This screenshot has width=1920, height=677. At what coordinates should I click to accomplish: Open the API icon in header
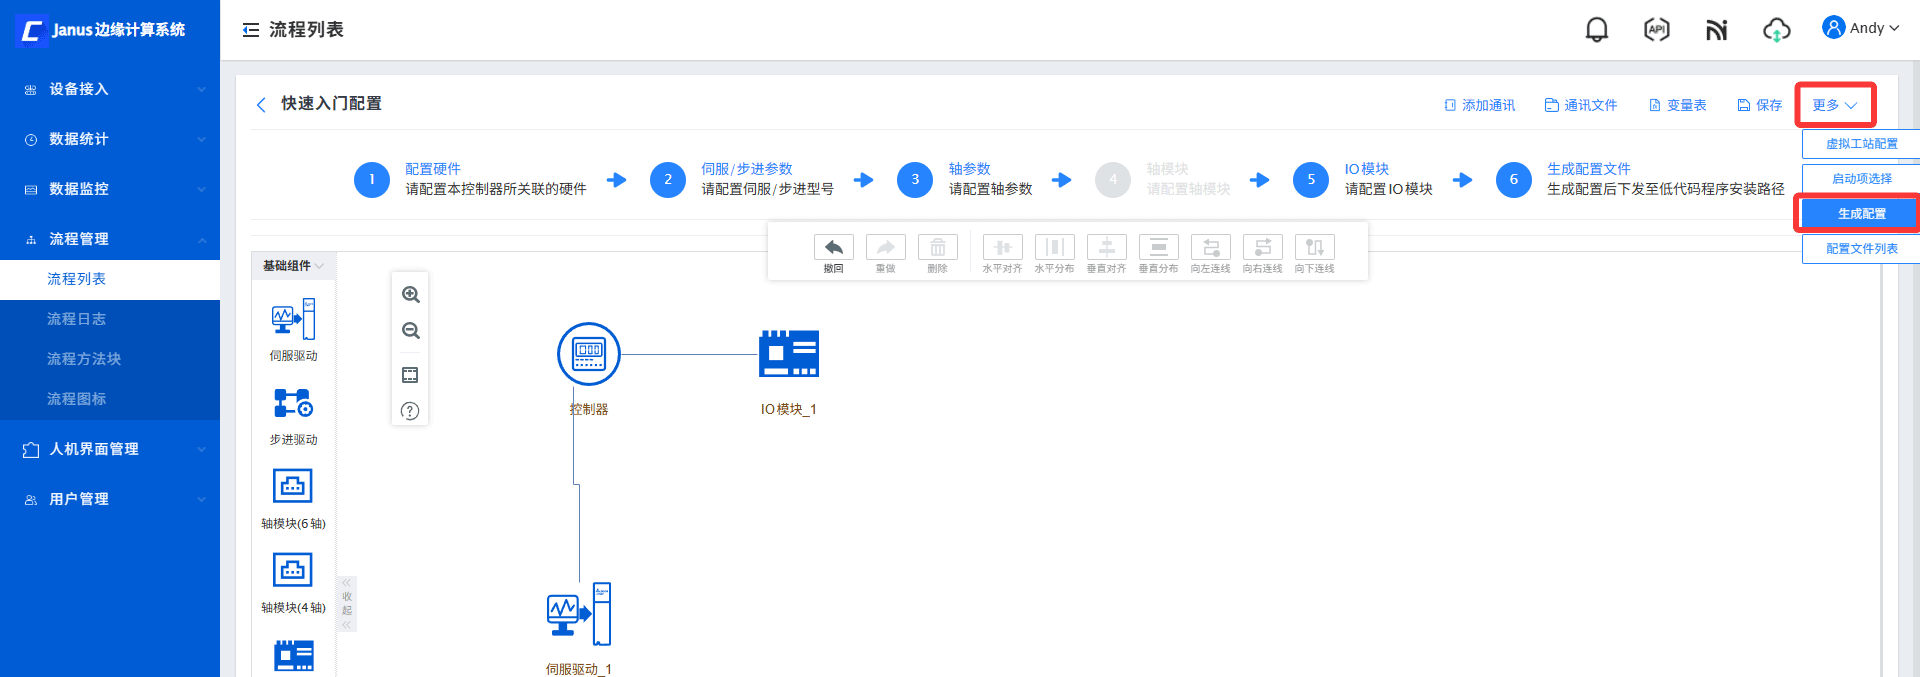click(x=1656, y=30)
